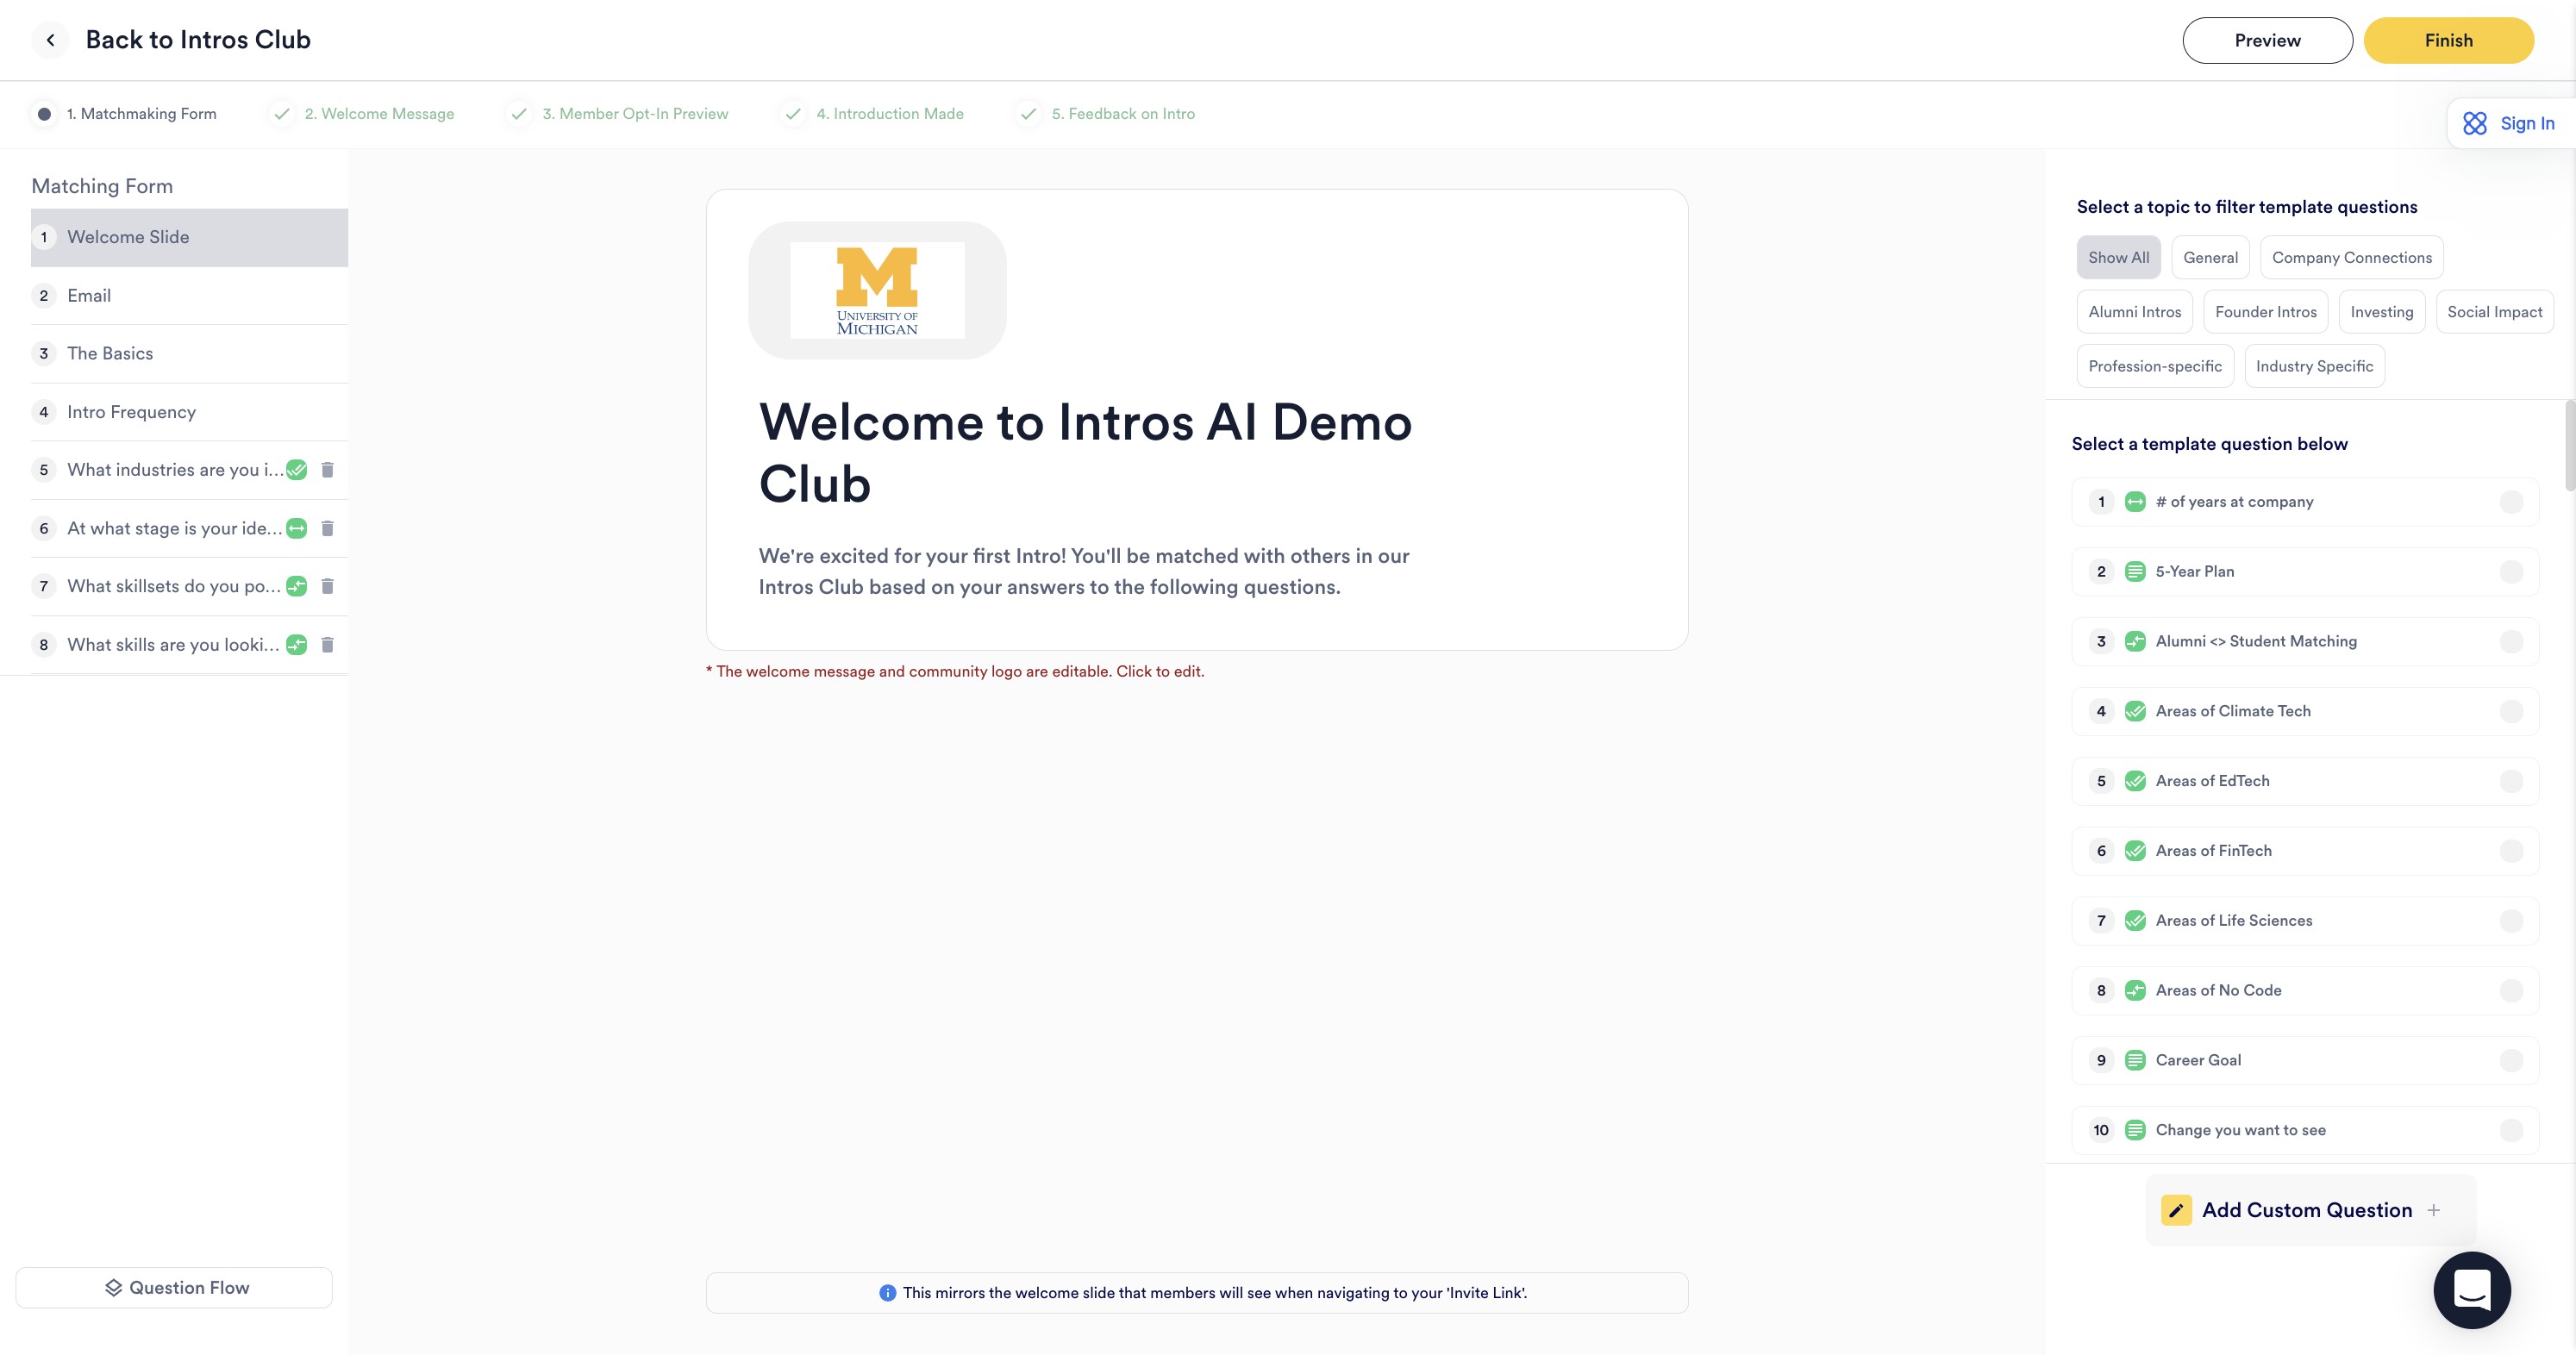
Task: Select the 'Areas of EdTech' template circle
Action: coord(2511,781)
